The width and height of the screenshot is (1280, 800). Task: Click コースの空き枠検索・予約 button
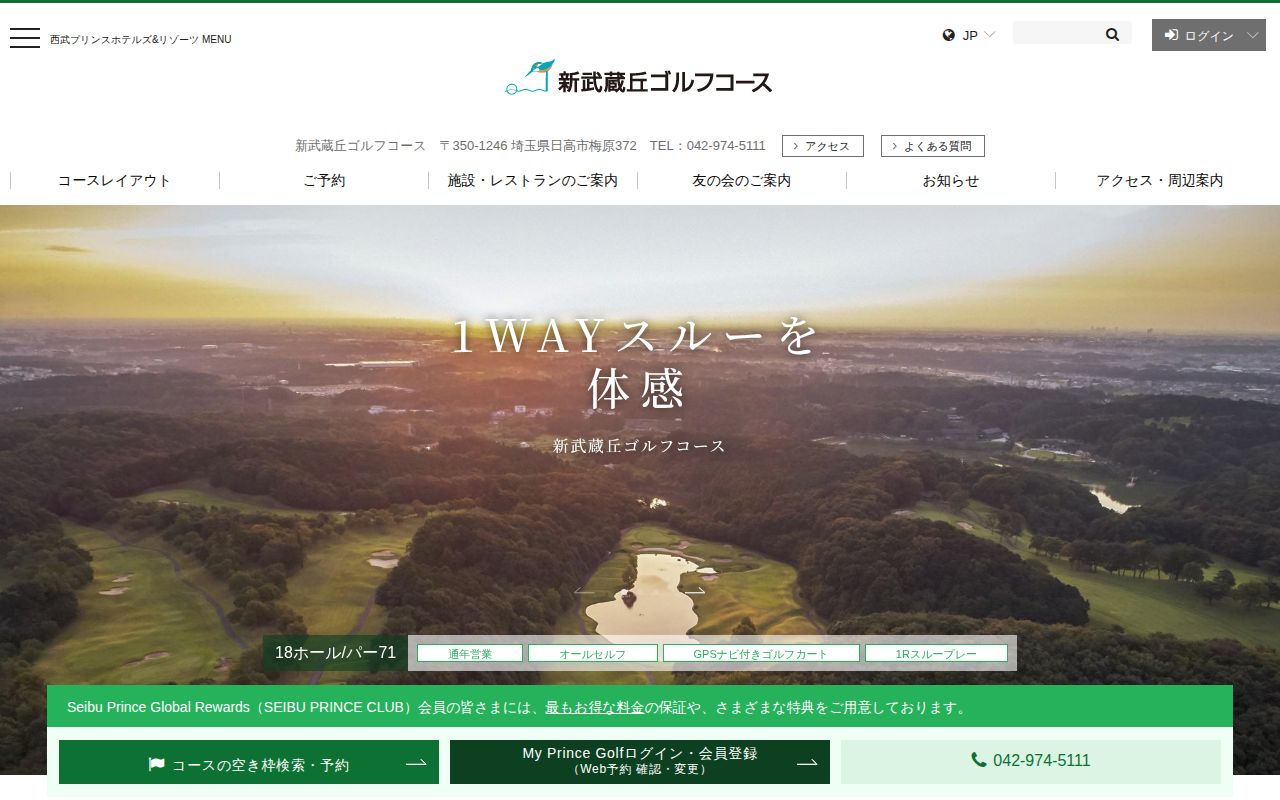tap(249, 762)
